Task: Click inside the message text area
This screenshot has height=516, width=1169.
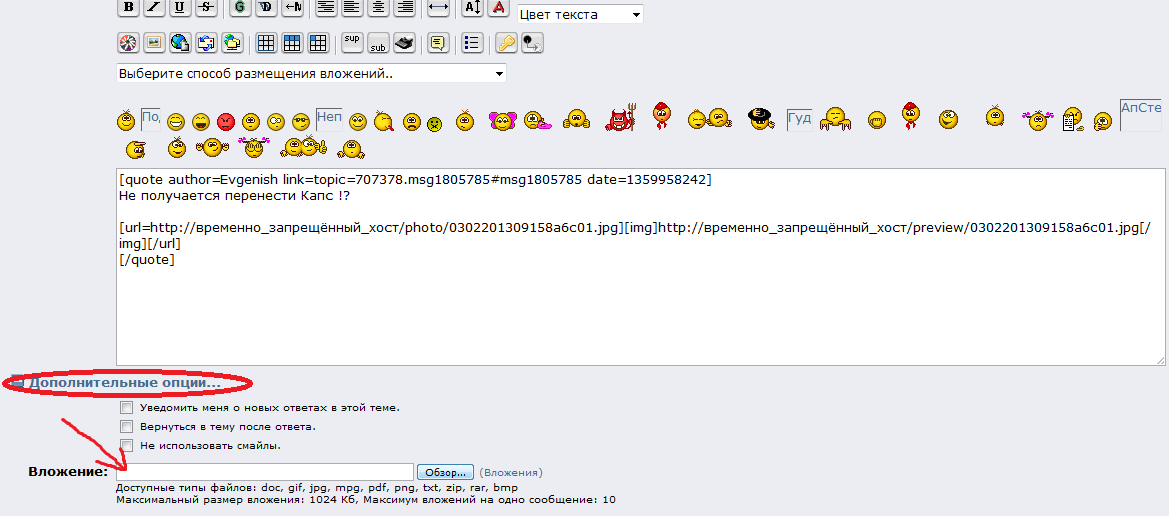Action: coord(640,310)
